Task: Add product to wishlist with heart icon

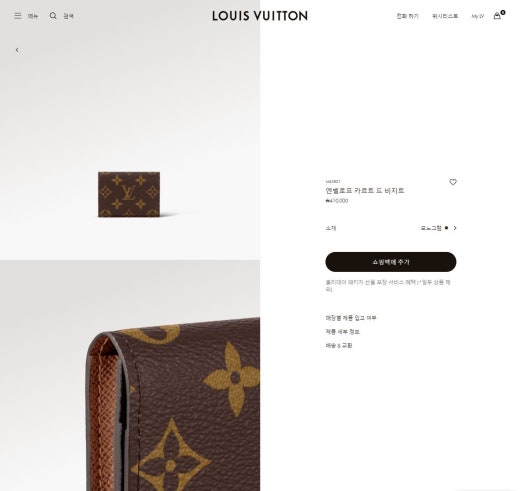Action: pyautogui.click(x=453, y=182)
